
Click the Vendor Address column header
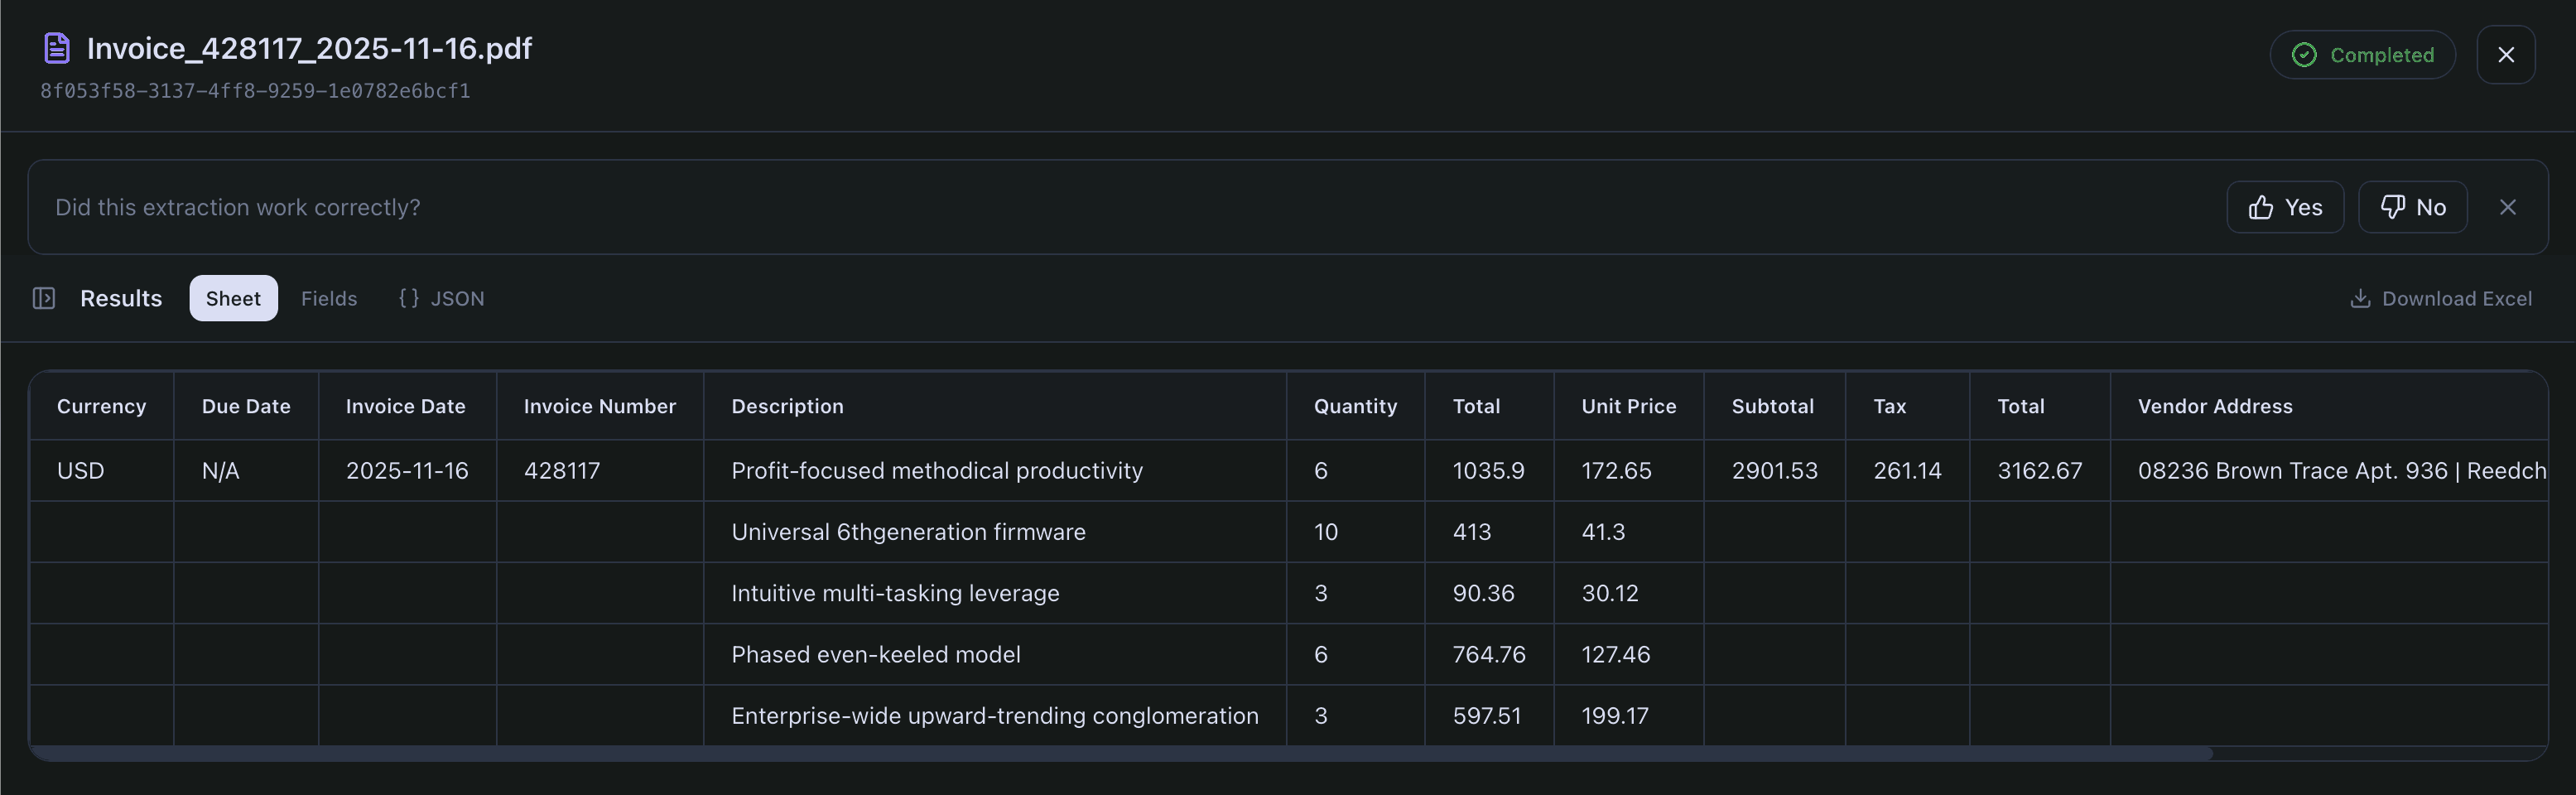2328,406
